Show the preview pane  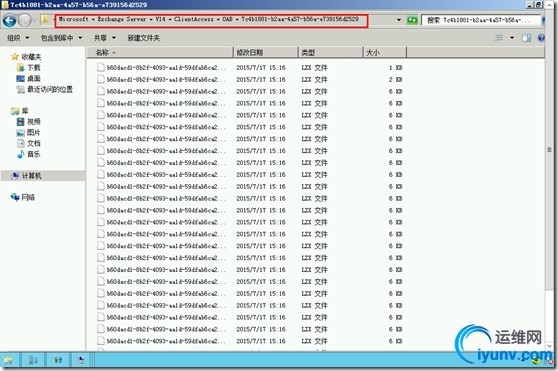pyautogui.click(x=526, y=38)
